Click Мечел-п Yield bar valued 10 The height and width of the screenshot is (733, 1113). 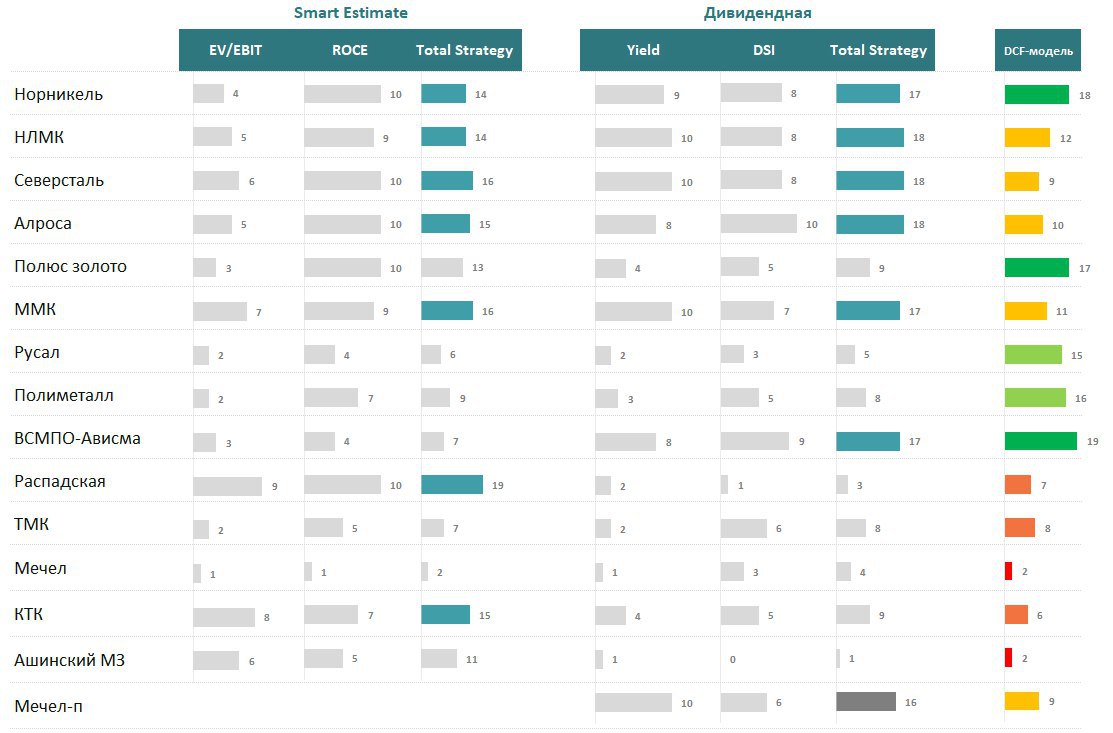pos(633,702)
